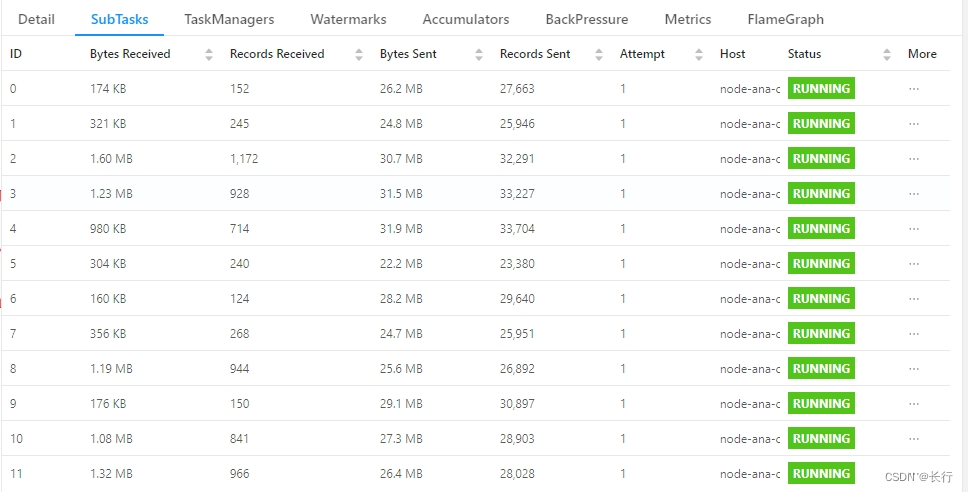Sort by Attempt column arrows
This screenshot has height=492, width=968.
coord(699,55)
